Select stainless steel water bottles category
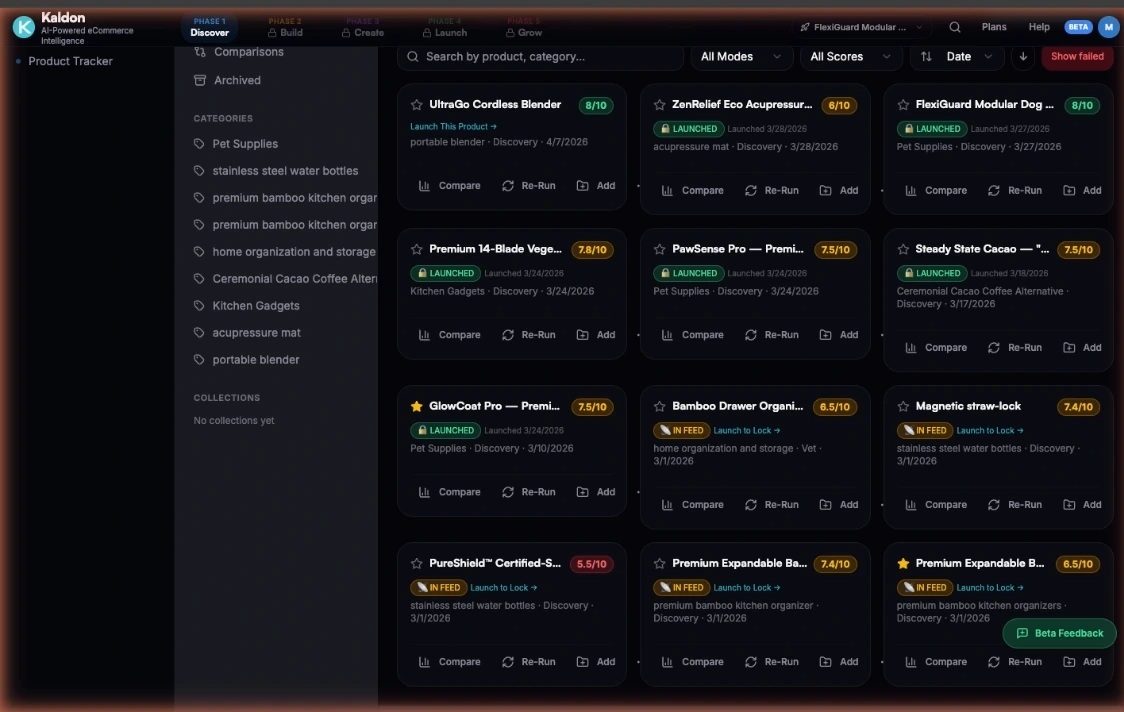This screenshot has height=712, width=1124. click(285, 171)
